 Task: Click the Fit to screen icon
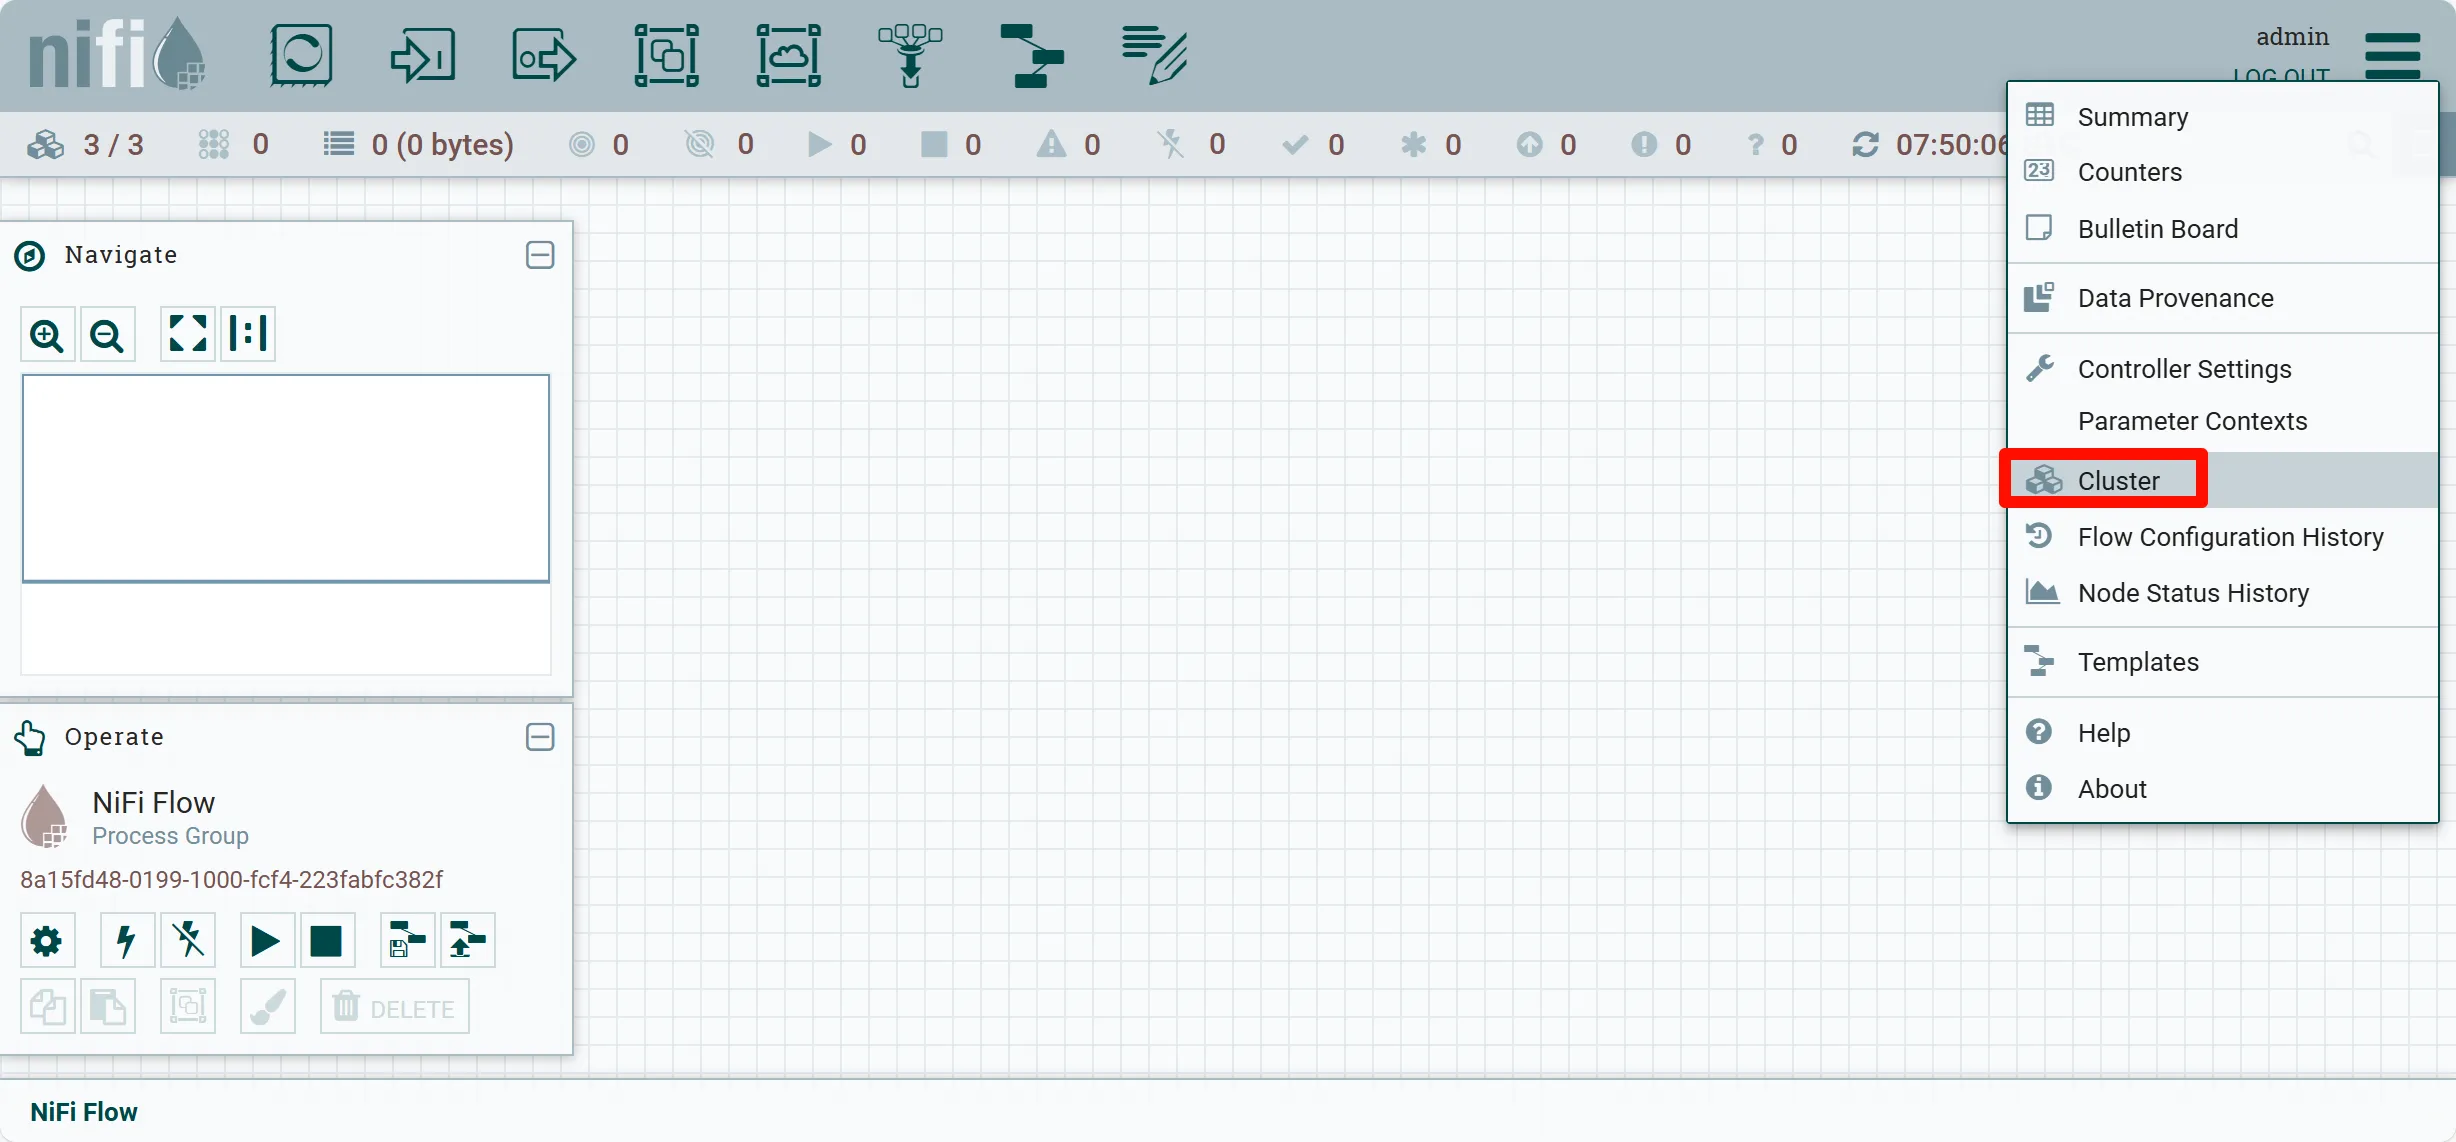click(x=188, y=333)
